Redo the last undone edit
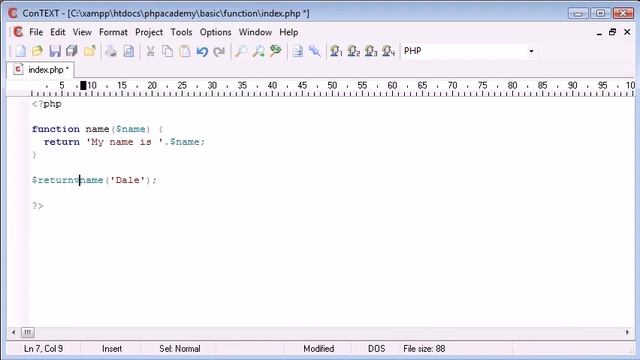This screenshot has height=360, width=640. click(x=219, y=51)
